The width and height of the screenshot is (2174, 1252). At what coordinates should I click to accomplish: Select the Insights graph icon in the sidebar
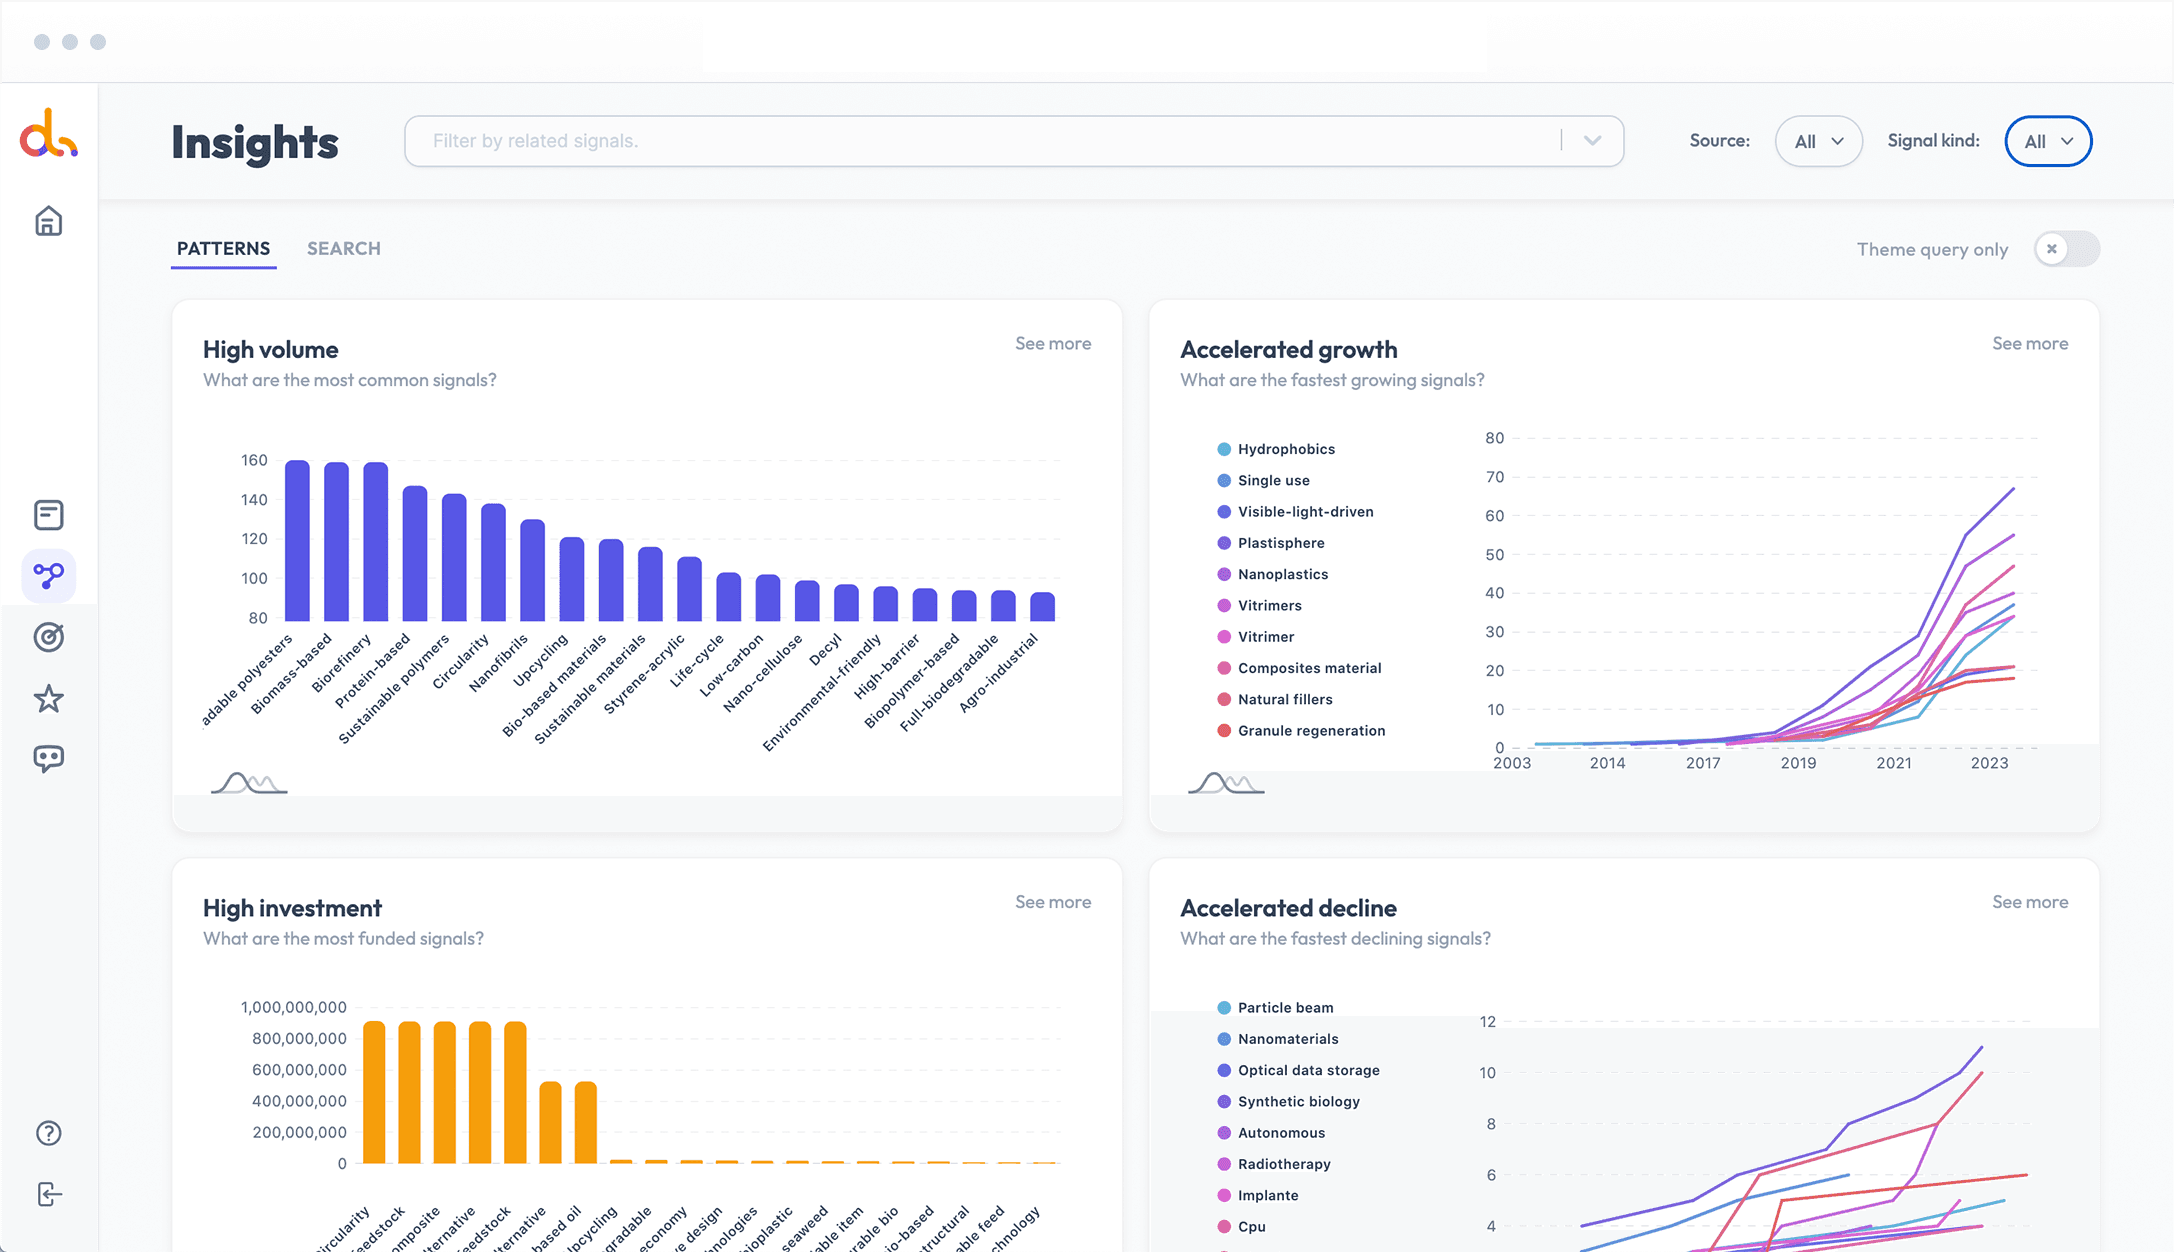coord(48,575)
